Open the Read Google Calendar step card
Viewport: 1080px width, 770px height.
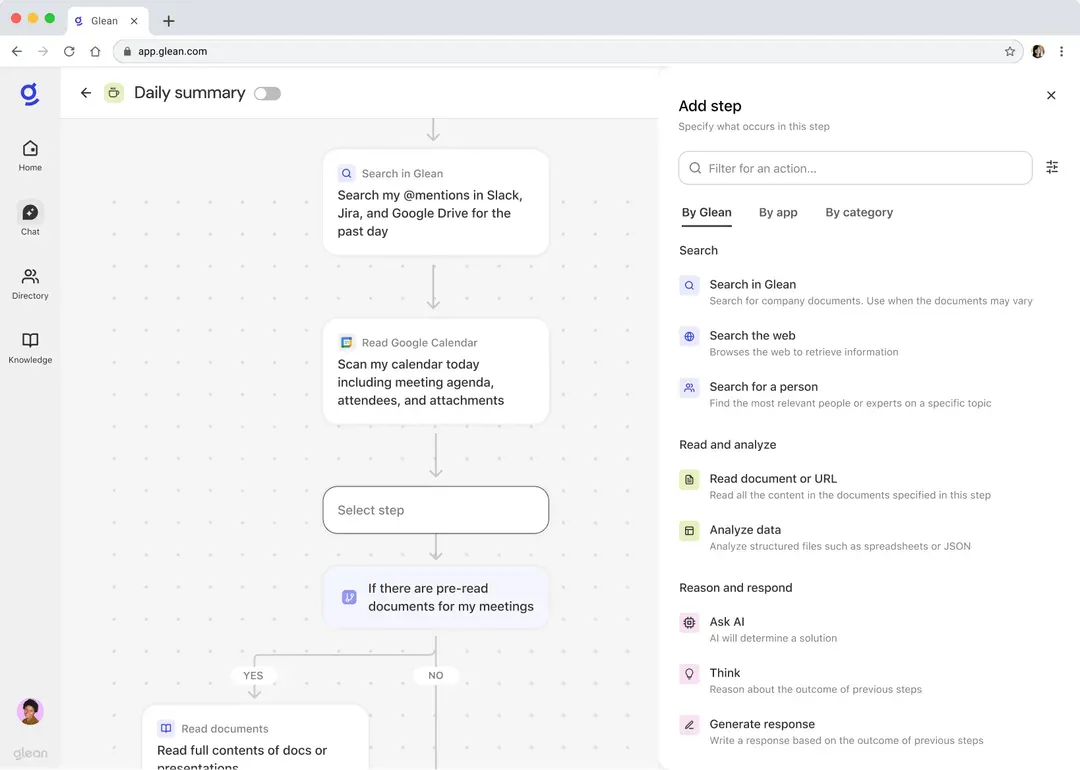coord(436,371)
